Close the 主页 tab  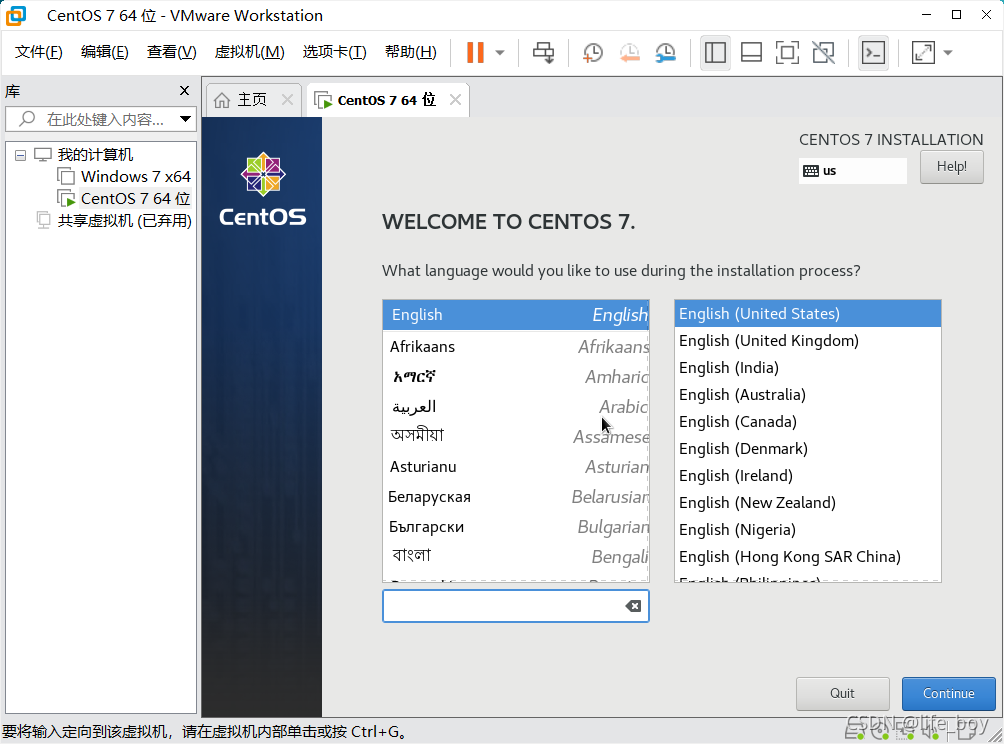click(x=287, y=100)
